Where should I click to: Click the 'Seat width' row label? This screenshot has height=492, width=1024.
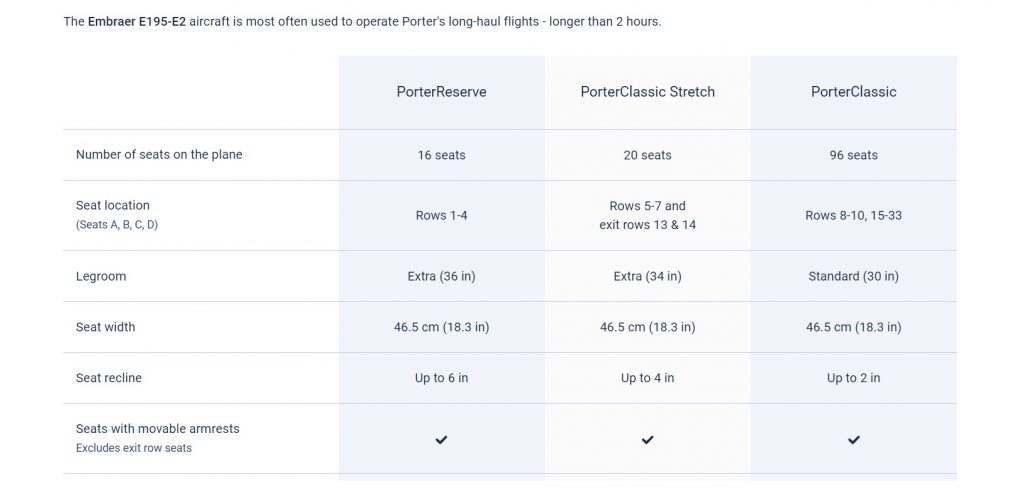coord(105,327)
